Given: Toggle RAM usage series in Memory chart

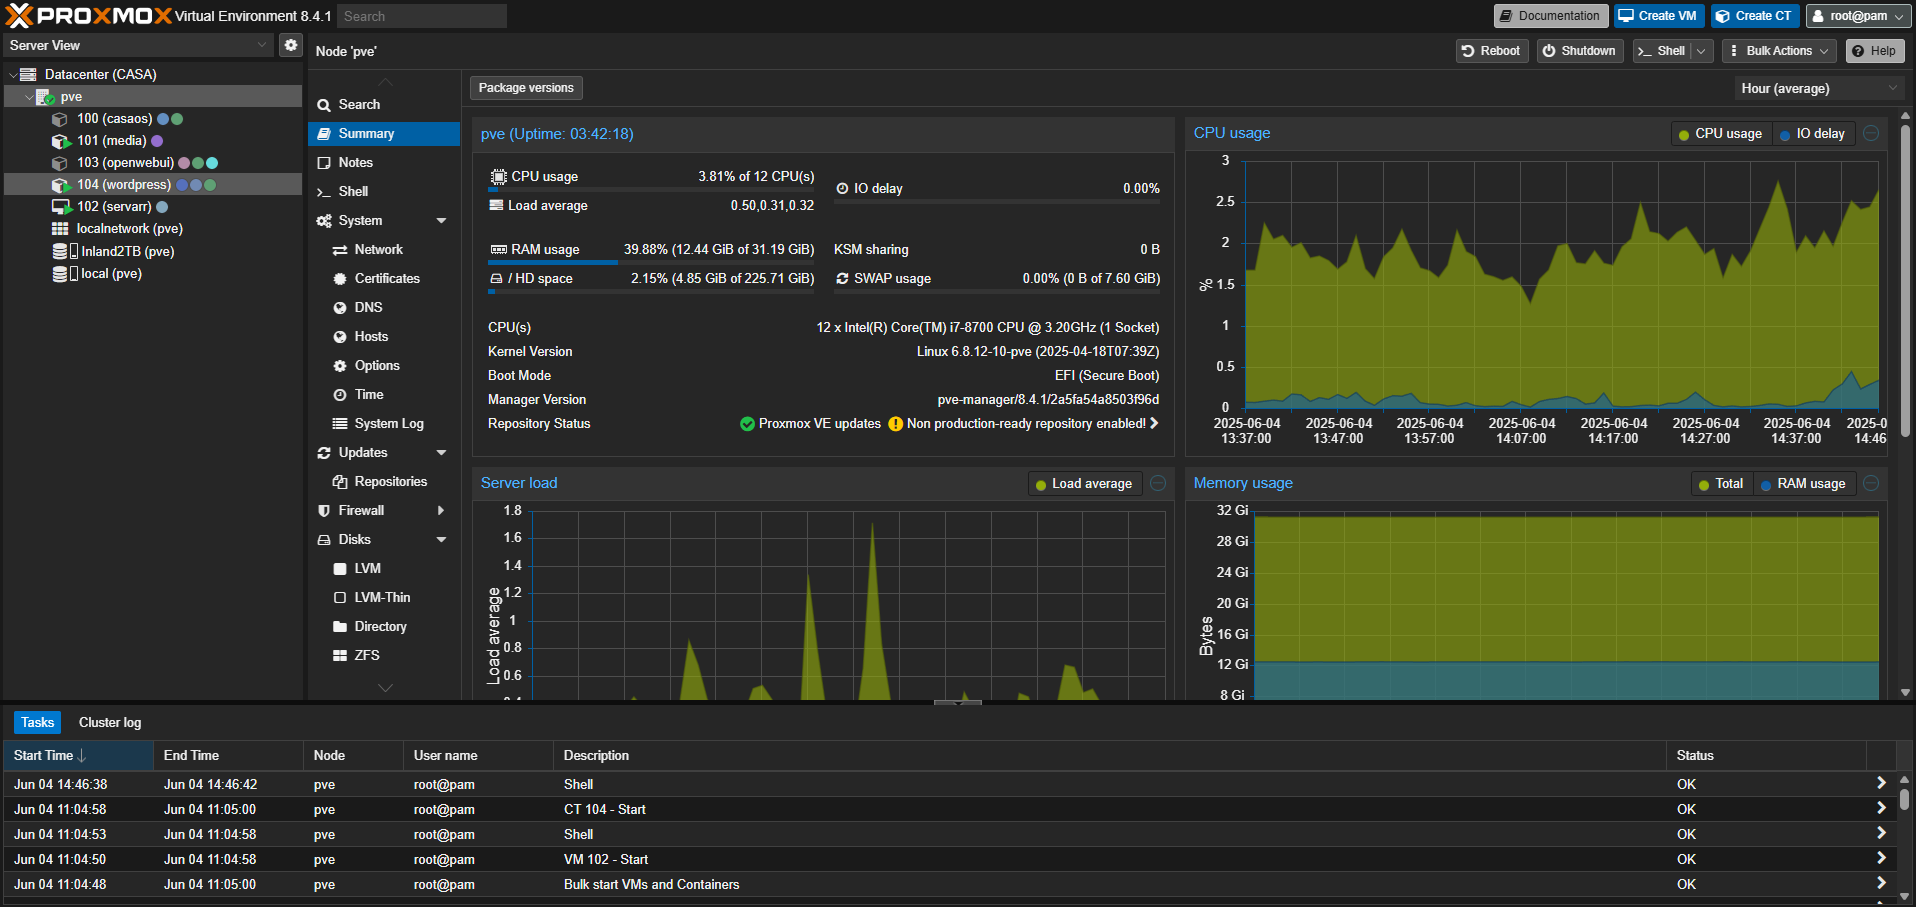Looking at the screenshot, I should tap(1804, 484).
